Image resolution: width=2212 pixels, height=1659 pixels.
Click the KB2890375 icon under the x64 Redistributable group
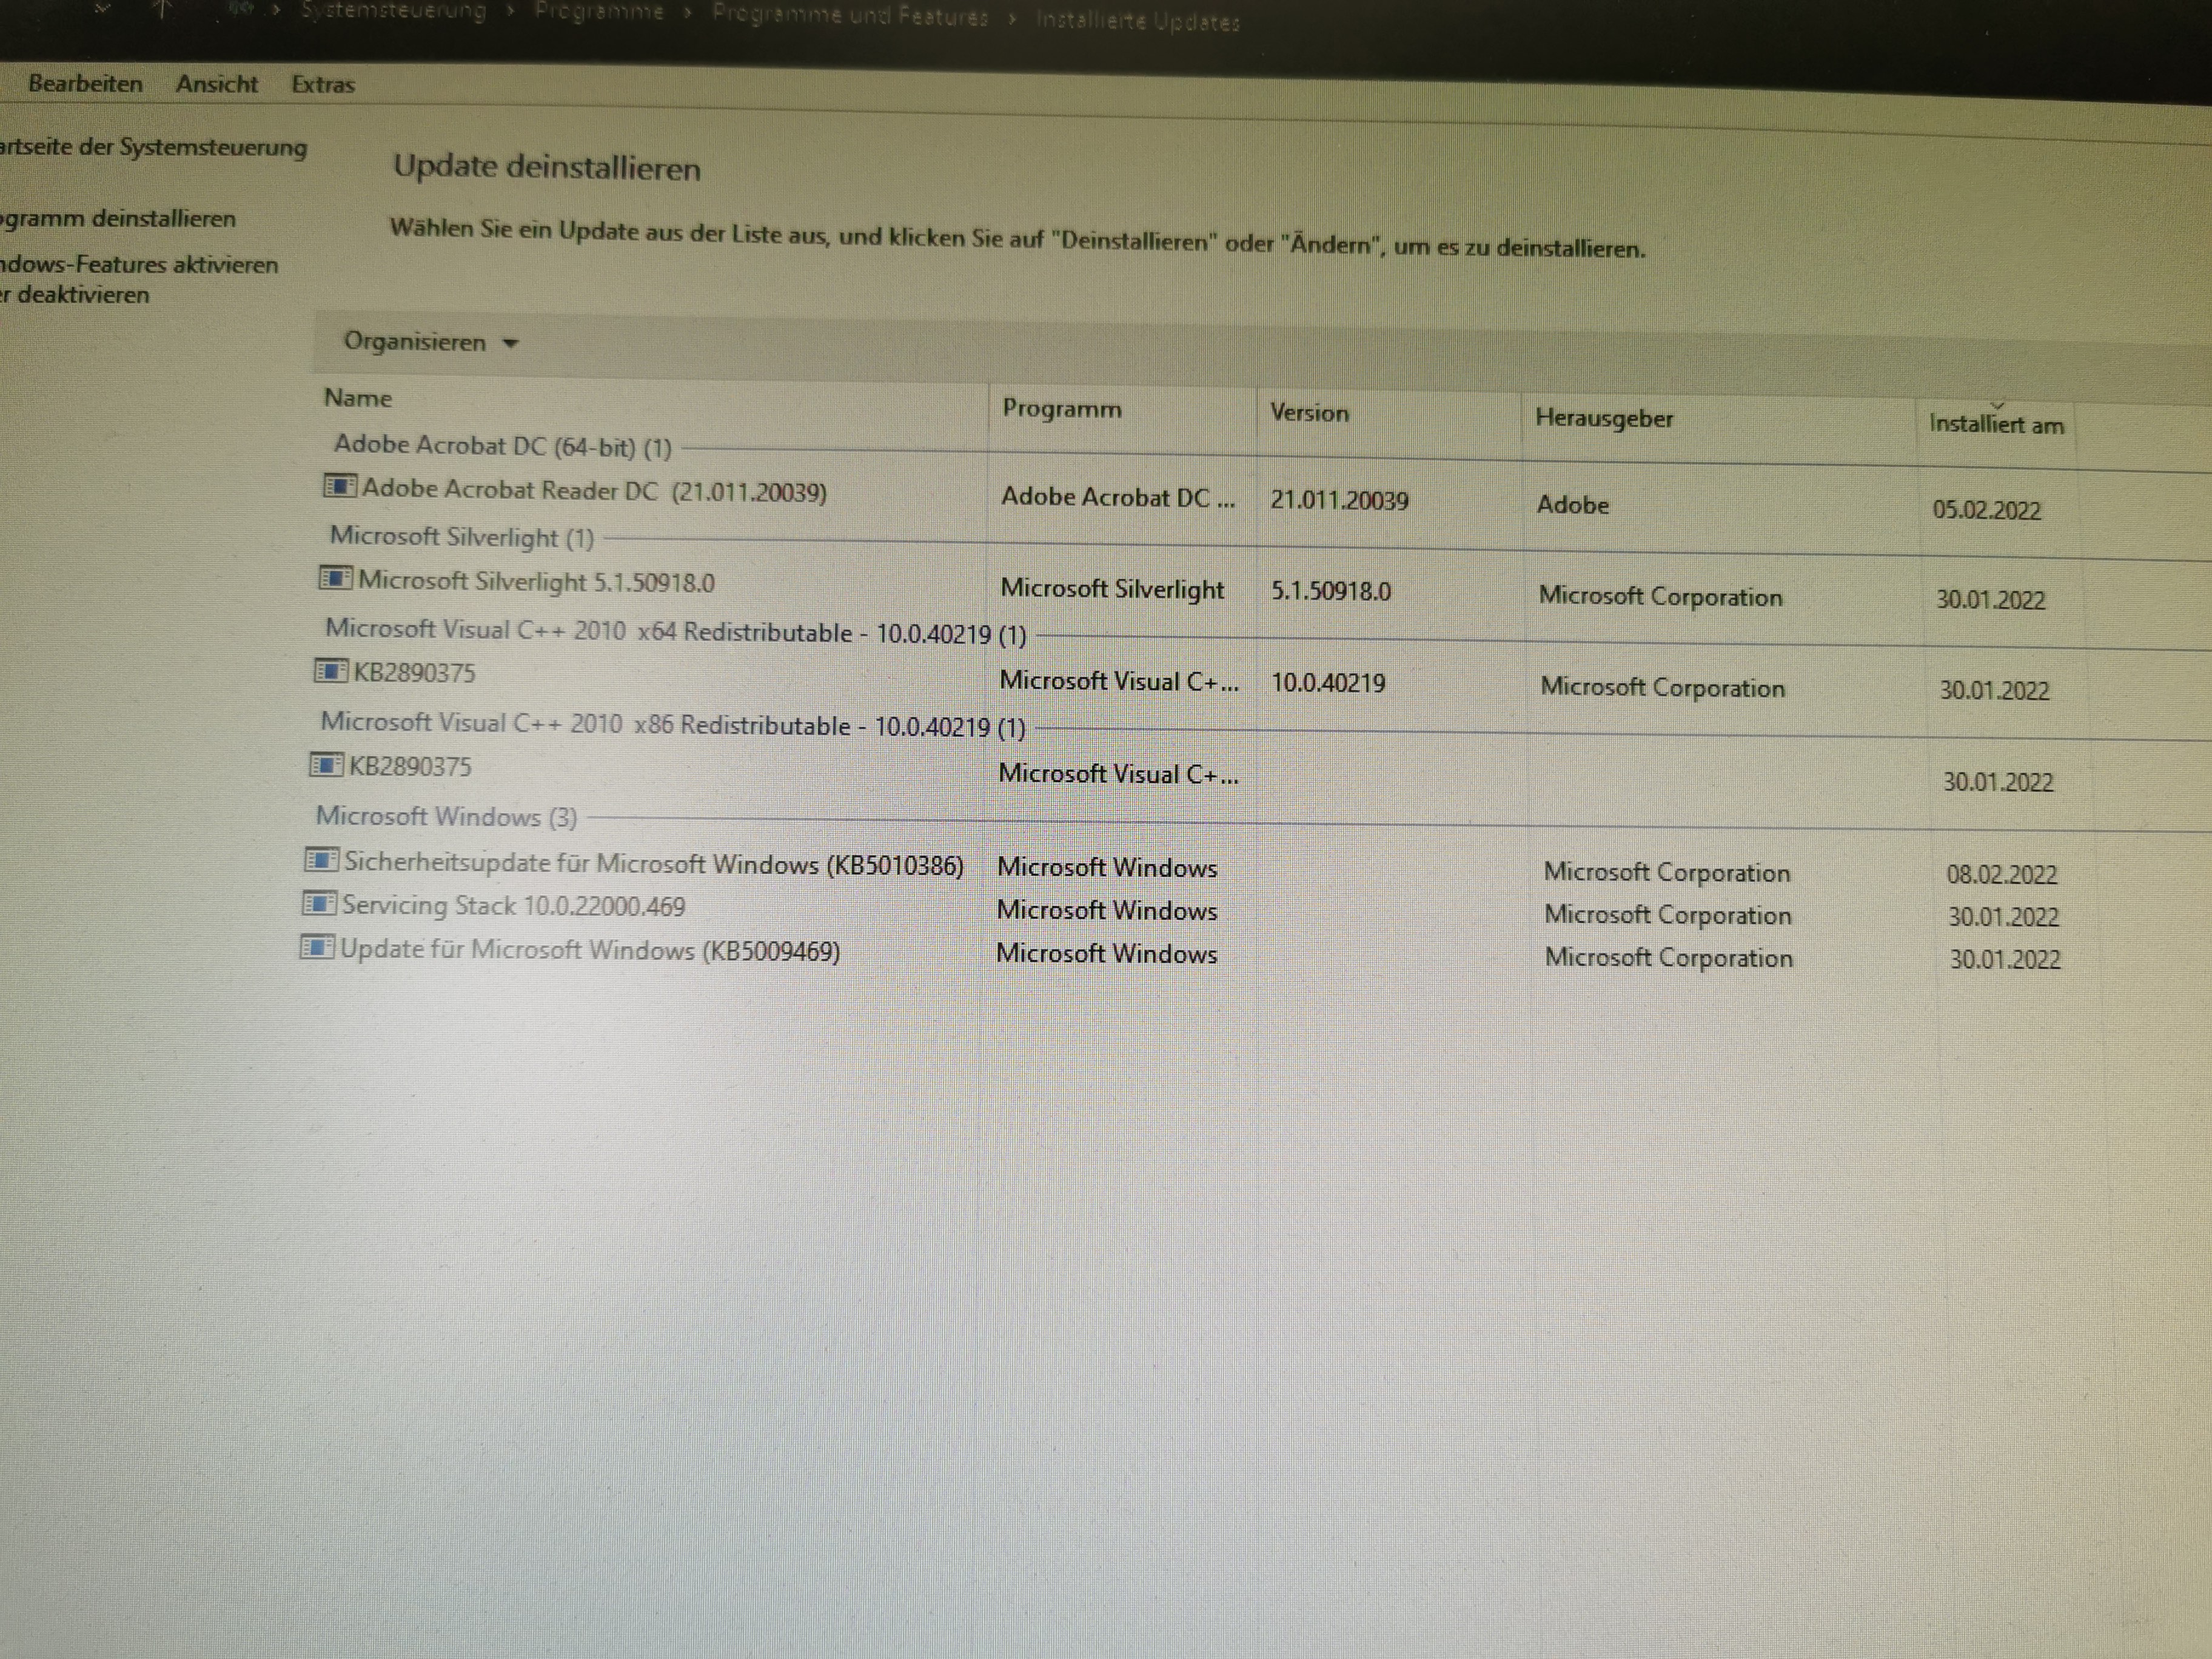coord(331,670)
